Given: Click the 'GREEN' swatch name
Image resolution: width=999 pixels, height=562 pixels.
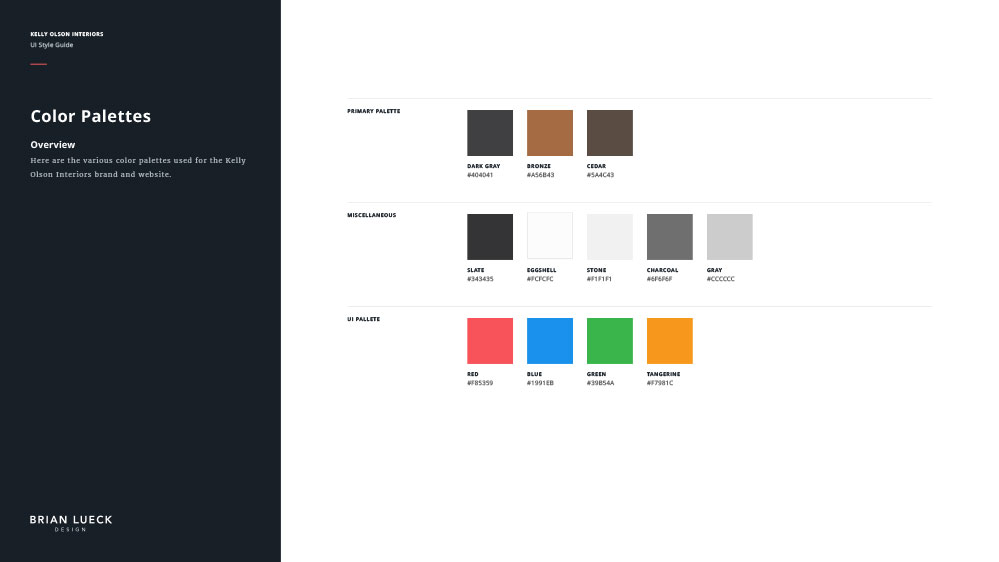Looking at the screenshot, I should pos(596,374).
